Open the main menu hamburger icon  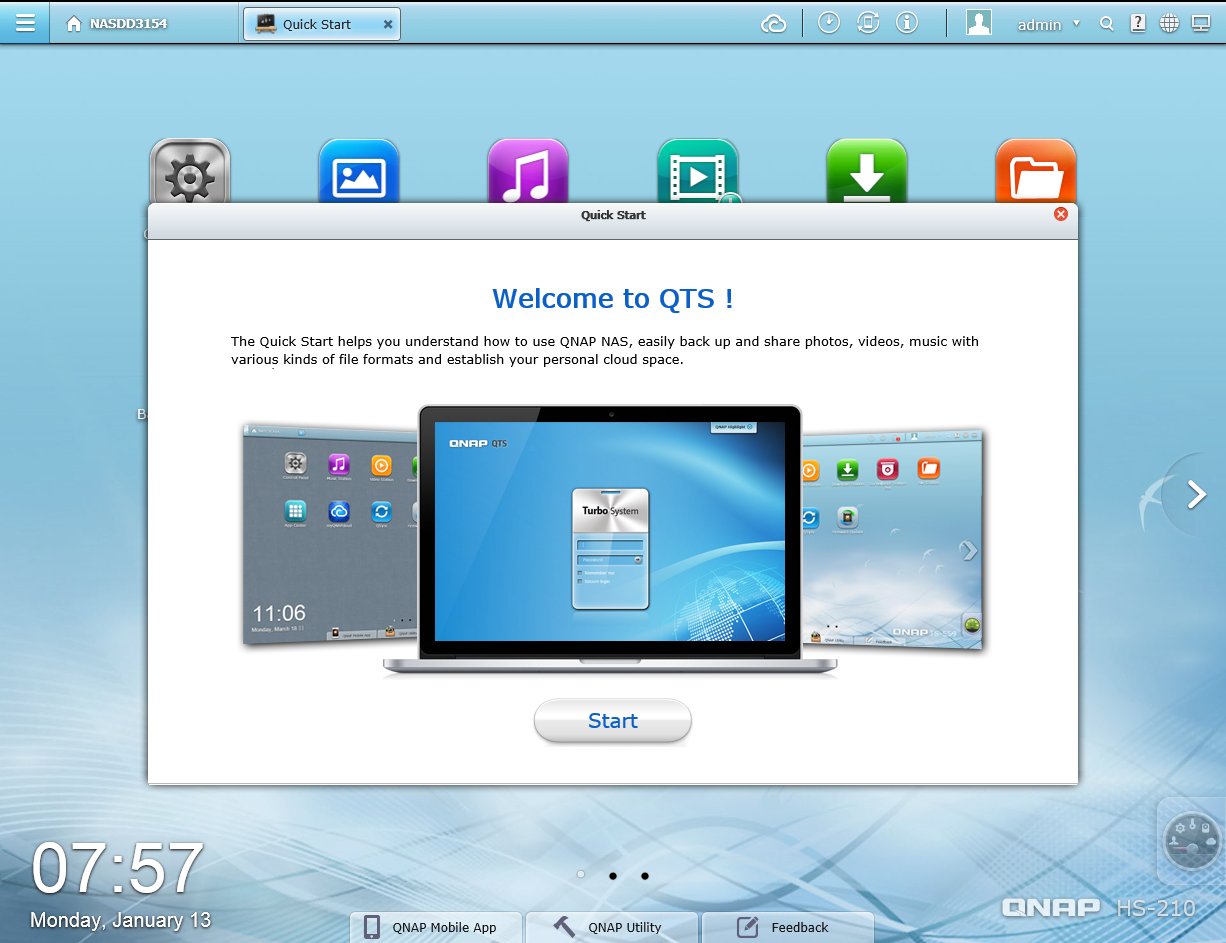[25, 23]
